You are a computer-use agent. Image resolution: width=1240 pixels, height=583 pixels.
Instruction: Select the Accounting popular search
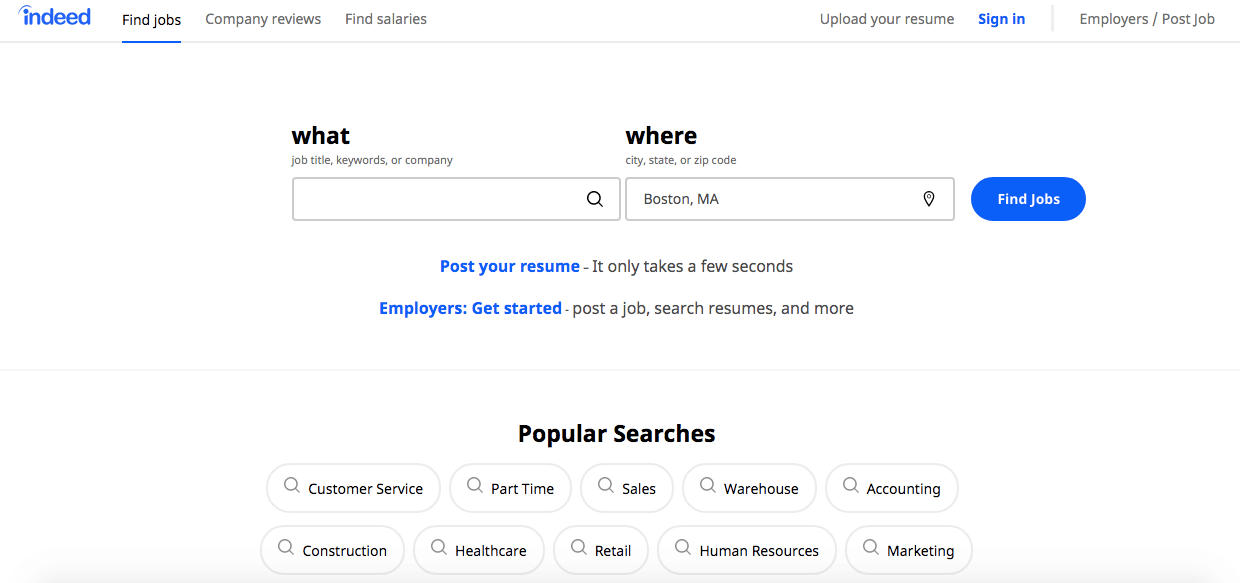892,488
